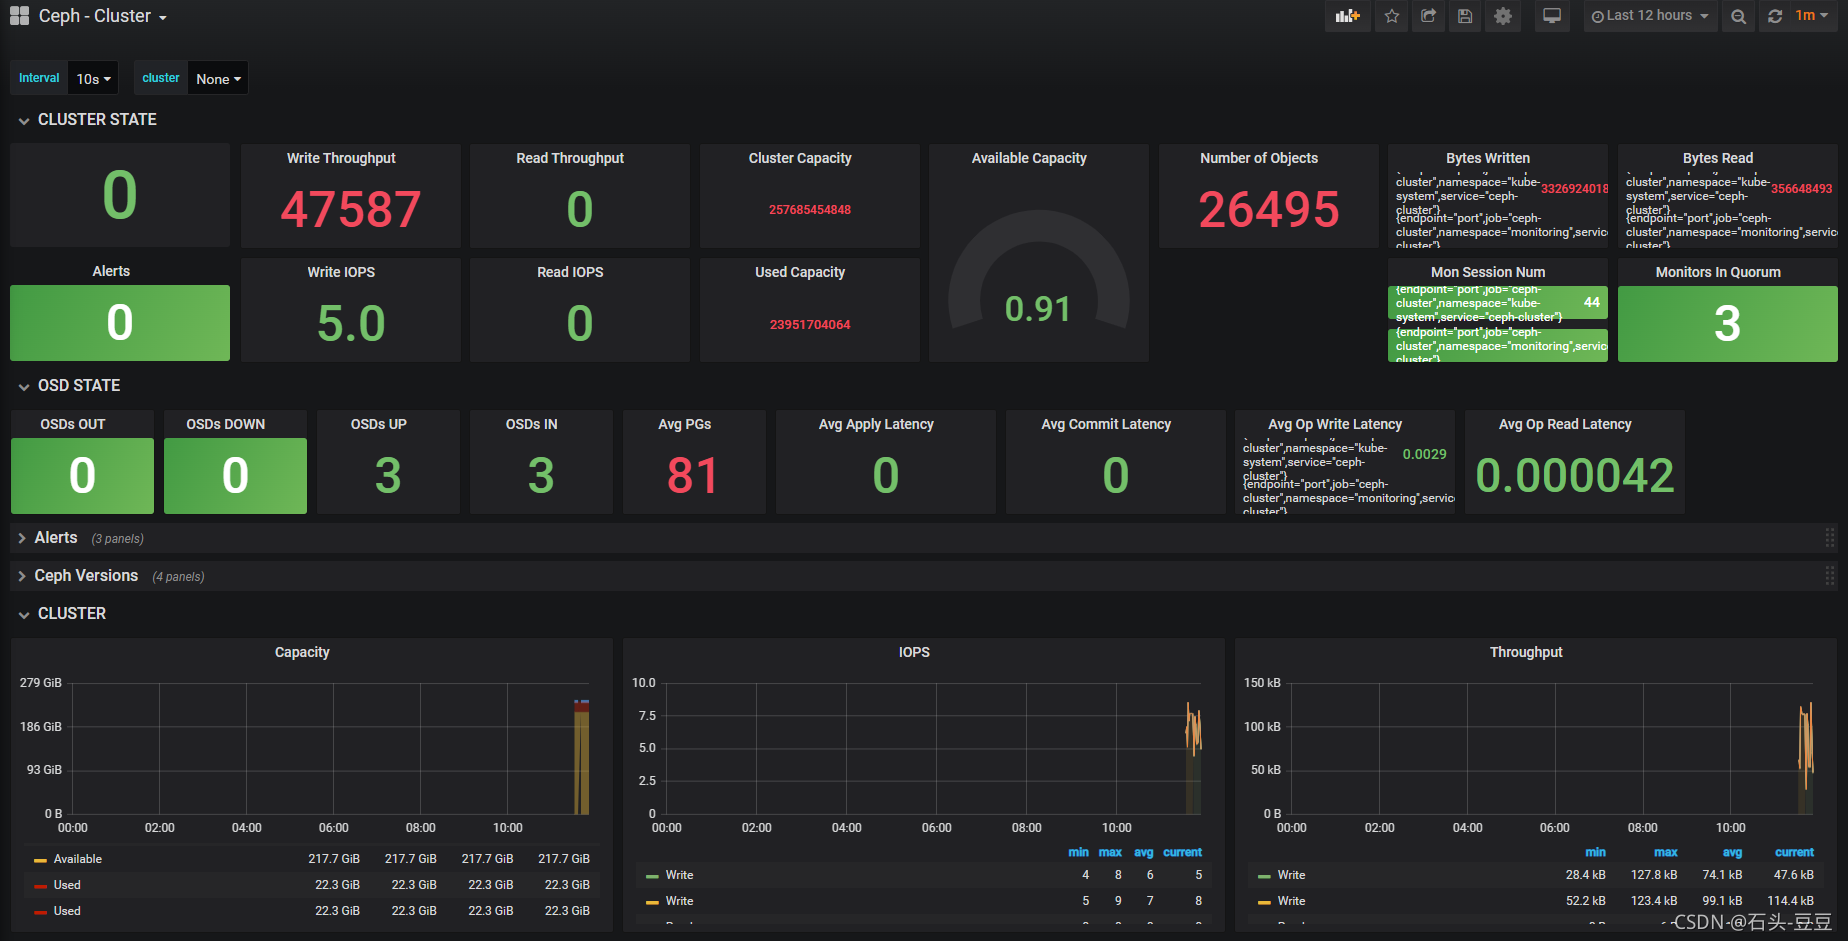Click the OSDs DOWN 0 stat panel

235,476
